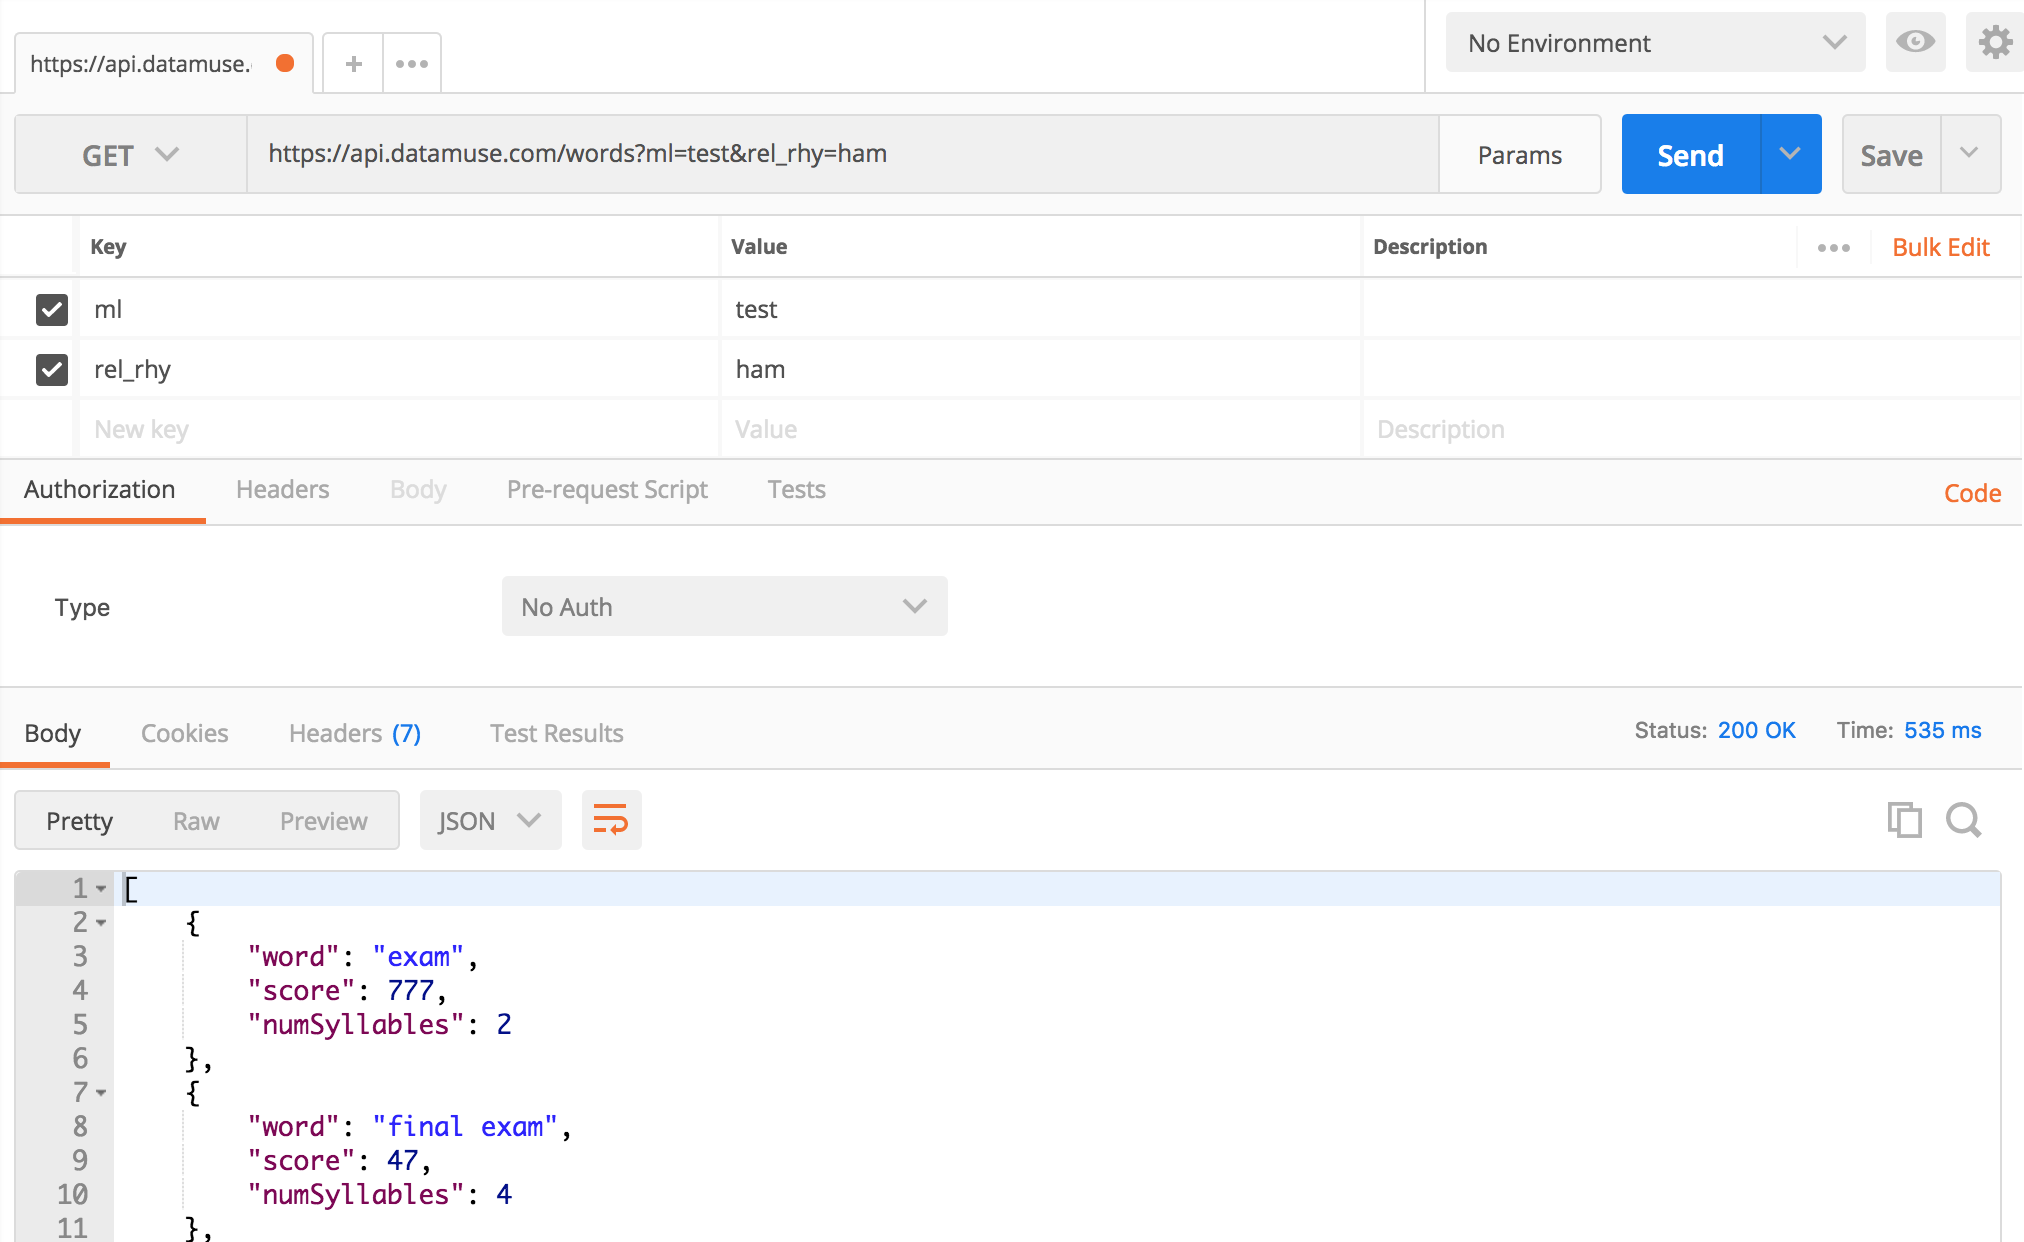Click the Bulk Edit link
Image resolution: width=2024 pixels, height=1242 pixels.
coord(1940,248)
